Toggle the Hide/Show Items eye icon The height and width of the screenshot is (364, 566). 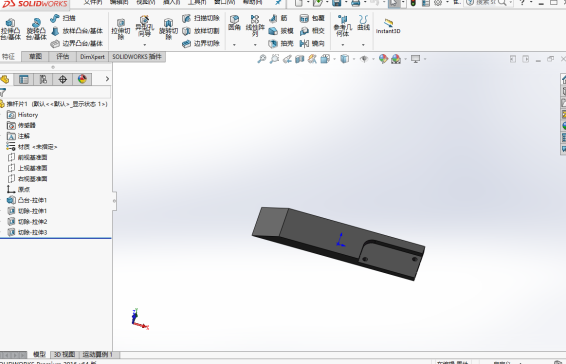[x=364, y=58]
